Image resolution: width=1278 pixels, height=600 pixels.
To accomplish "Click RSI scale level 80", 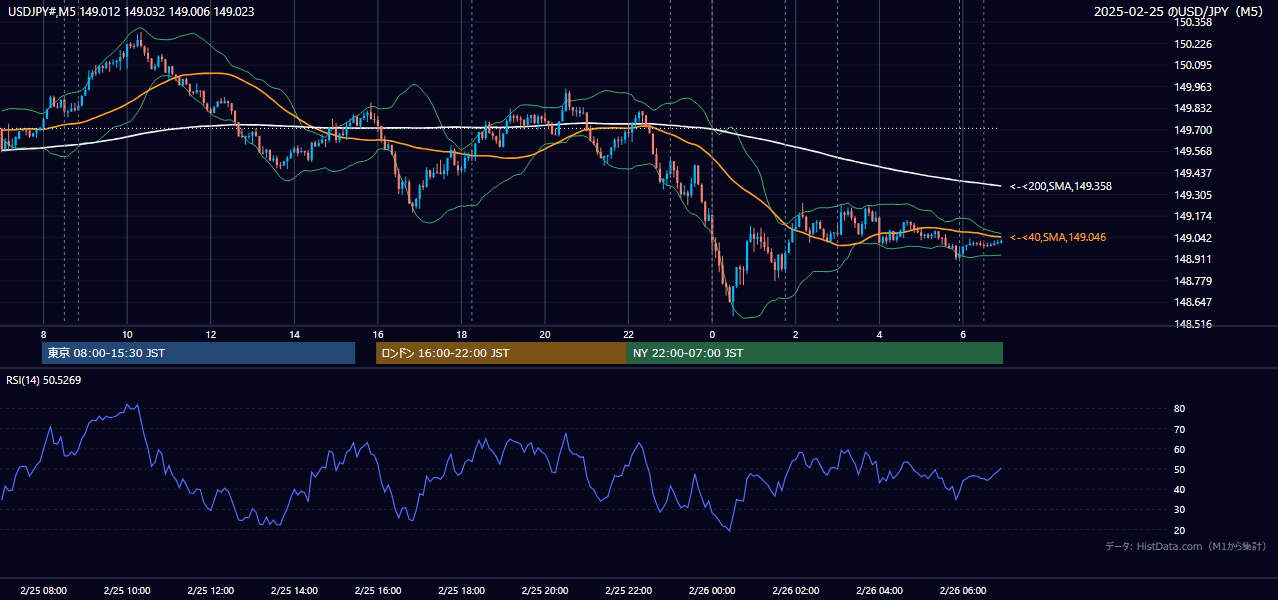I will point(1180,409).
